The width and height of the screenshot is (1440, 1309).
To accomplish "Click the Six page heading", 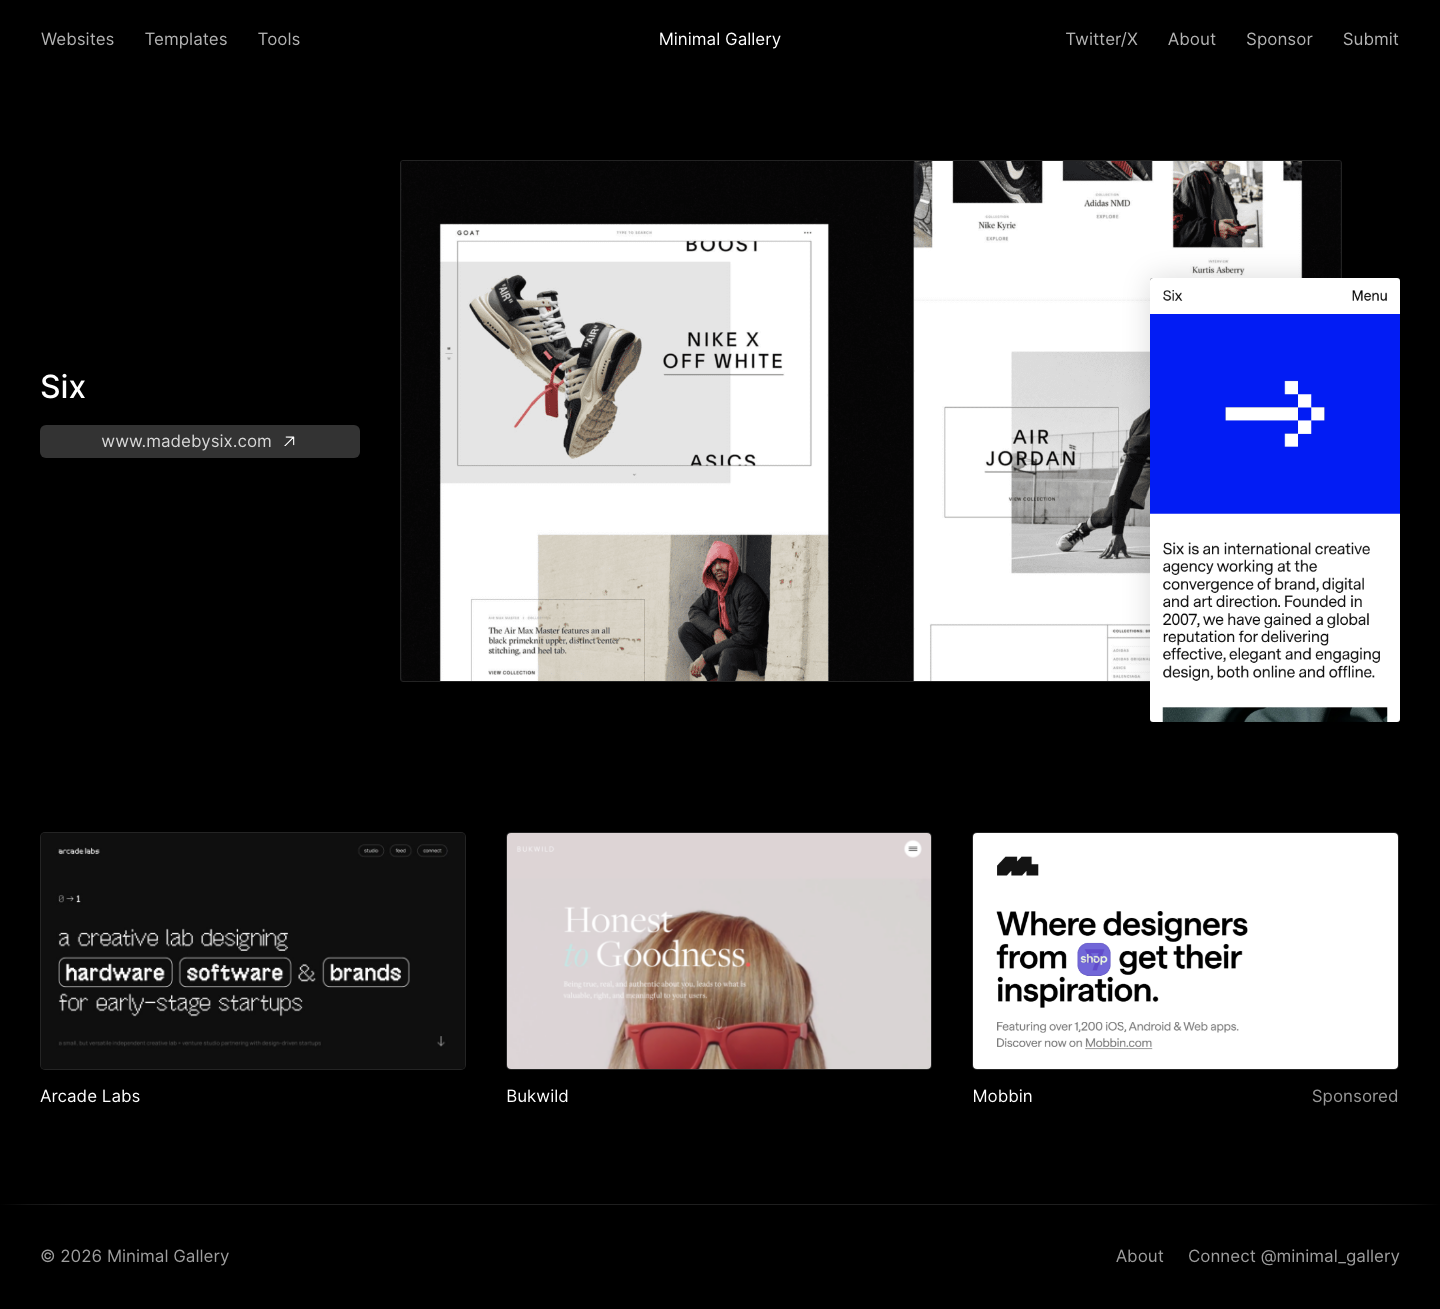I will click(x=63, y=387).
